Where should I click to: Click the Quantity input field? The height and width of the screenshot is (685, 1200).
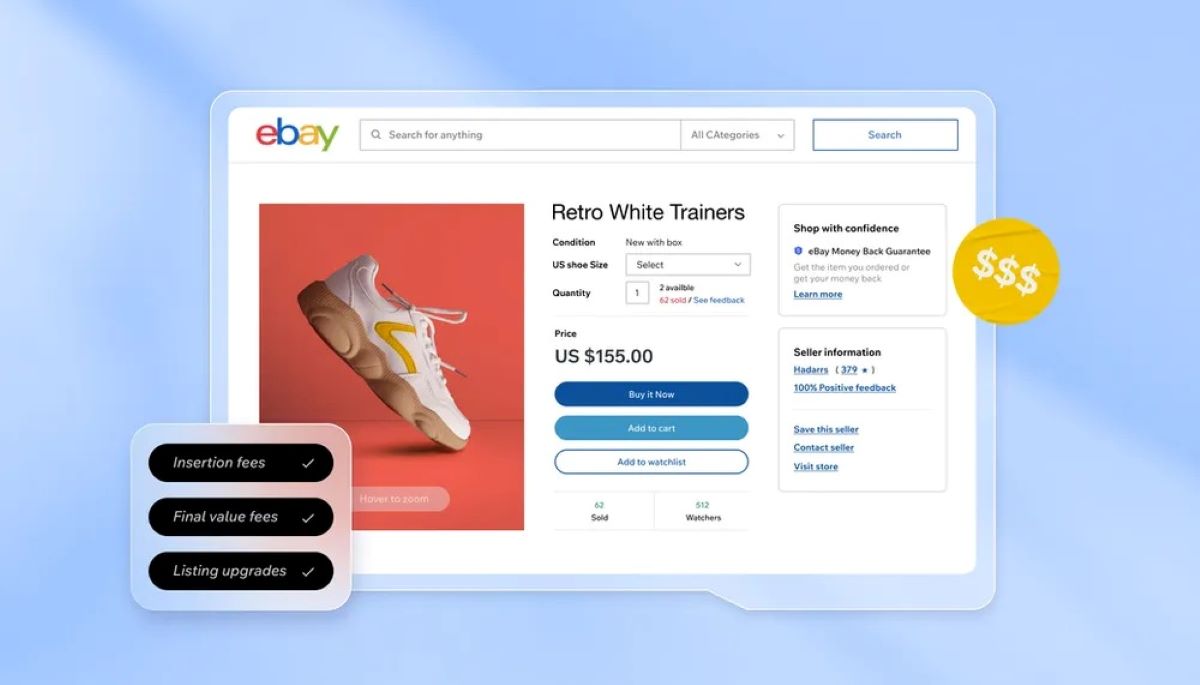(x=637, y=293)
